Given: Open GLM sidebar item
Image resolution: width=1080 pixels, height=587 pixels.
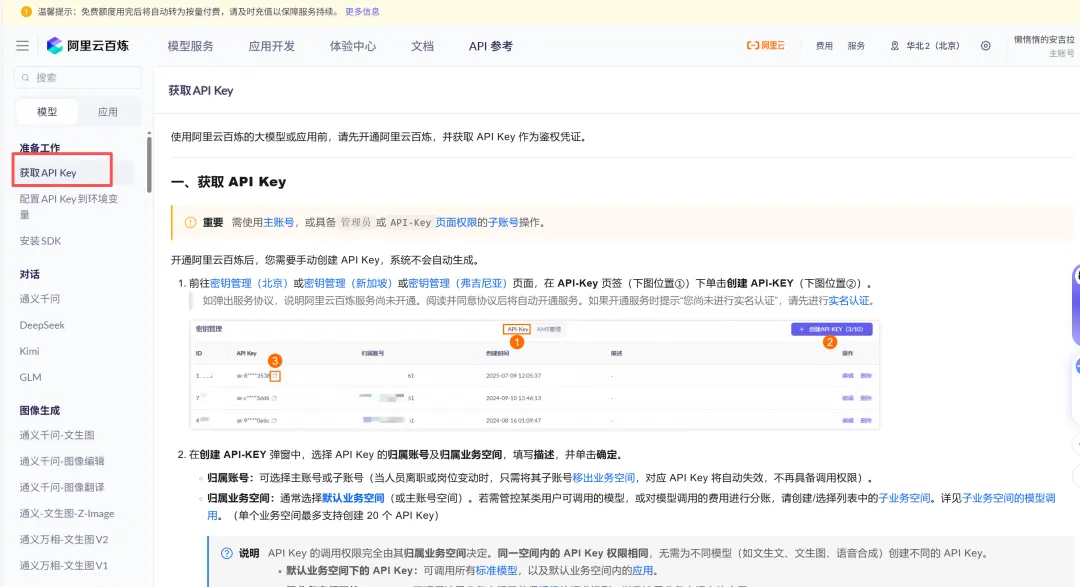Looking at the screenshot, I should pyautogui.click(x=30, y=378).
